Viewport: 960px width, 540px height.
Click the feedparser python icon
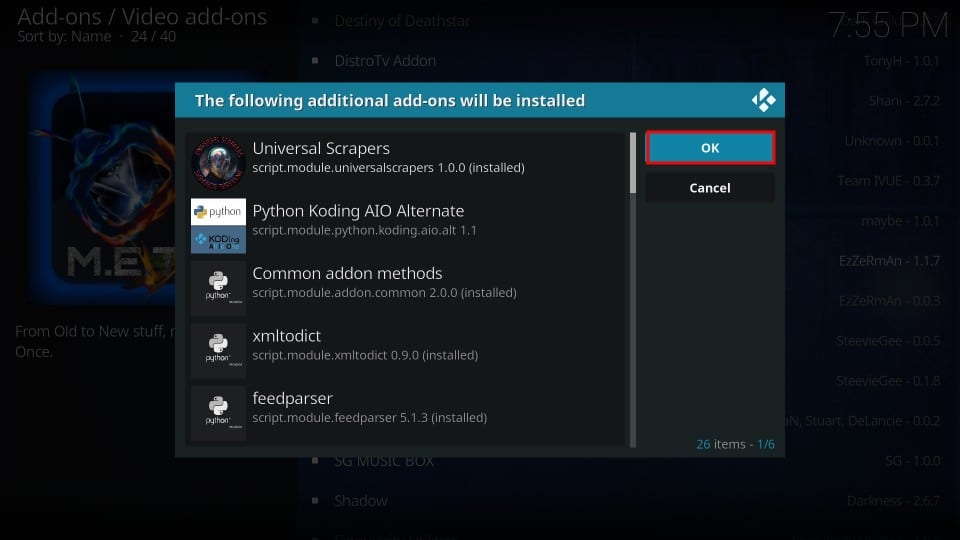pos(218,413)
